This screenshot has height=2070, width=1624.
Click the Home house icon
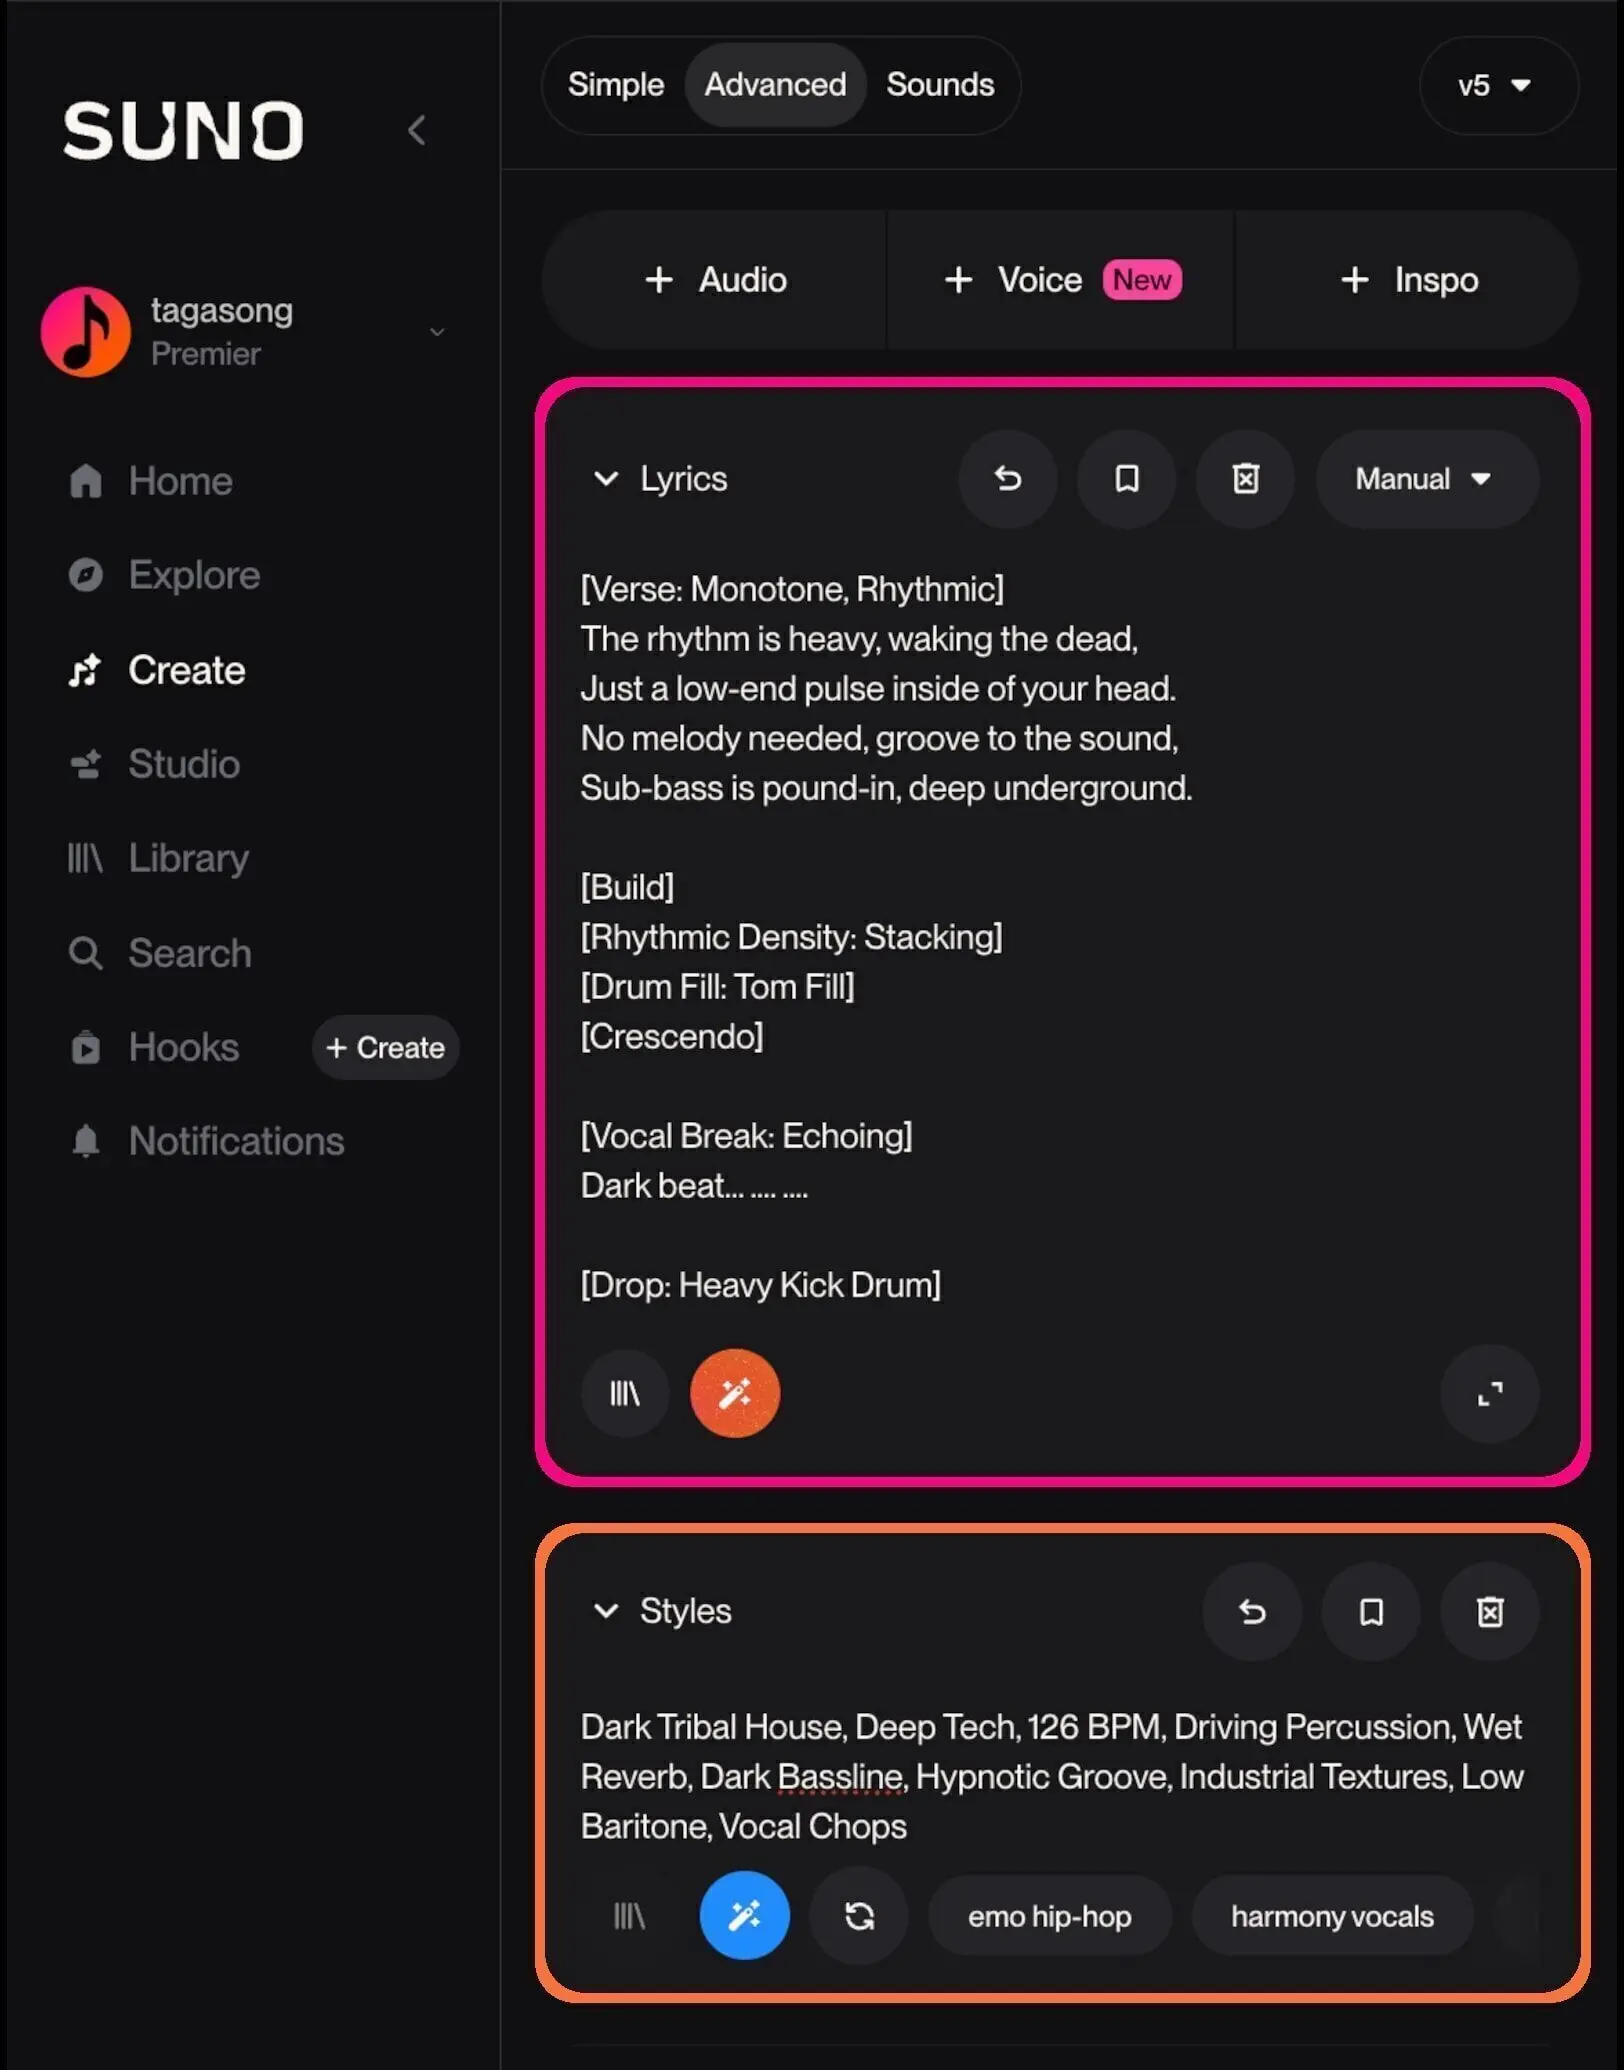coord(86,481)
